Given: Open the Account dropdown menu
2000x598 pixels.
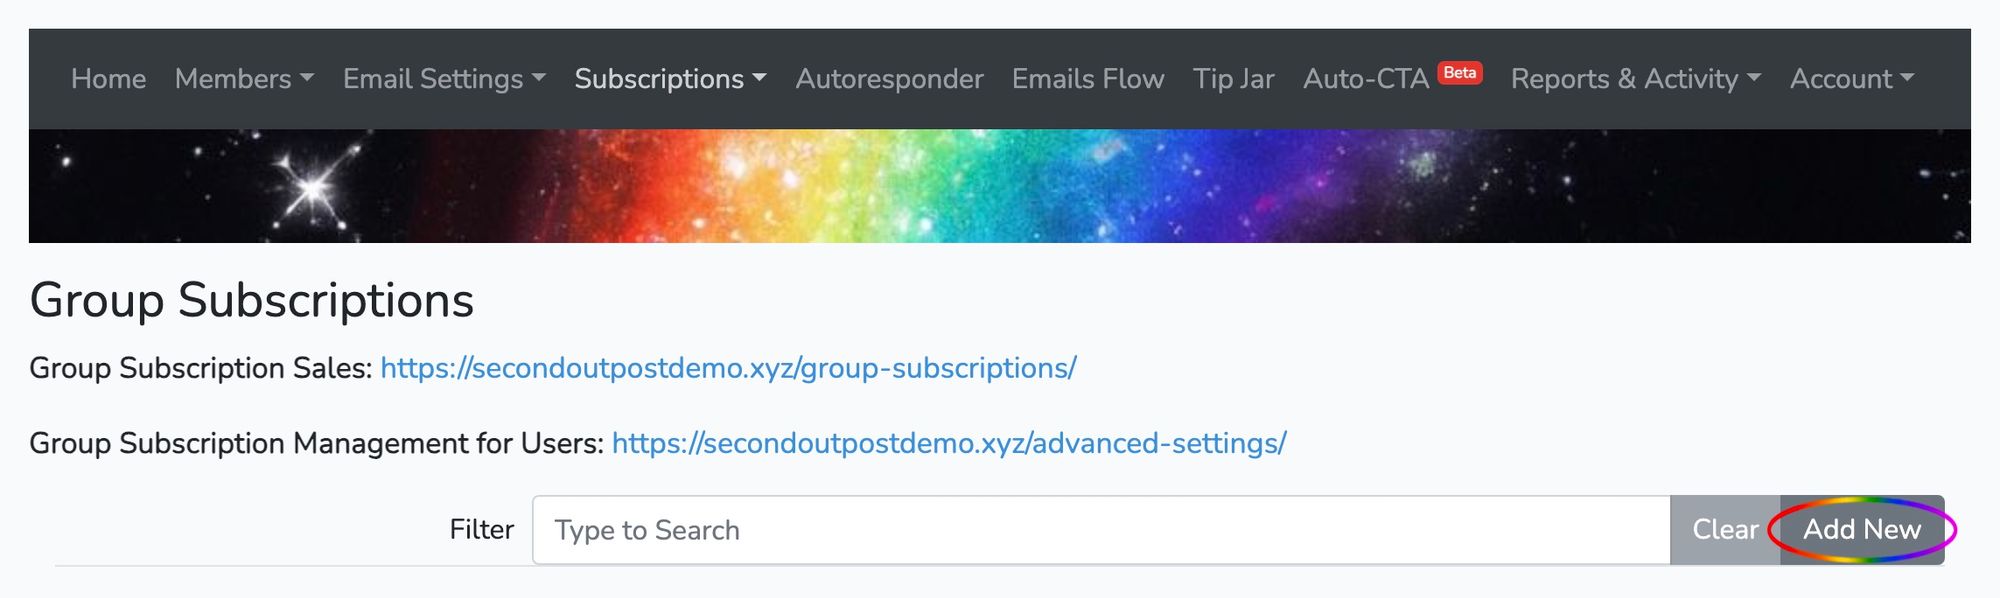Looking at the screenshot, I should coord(1852,79).
